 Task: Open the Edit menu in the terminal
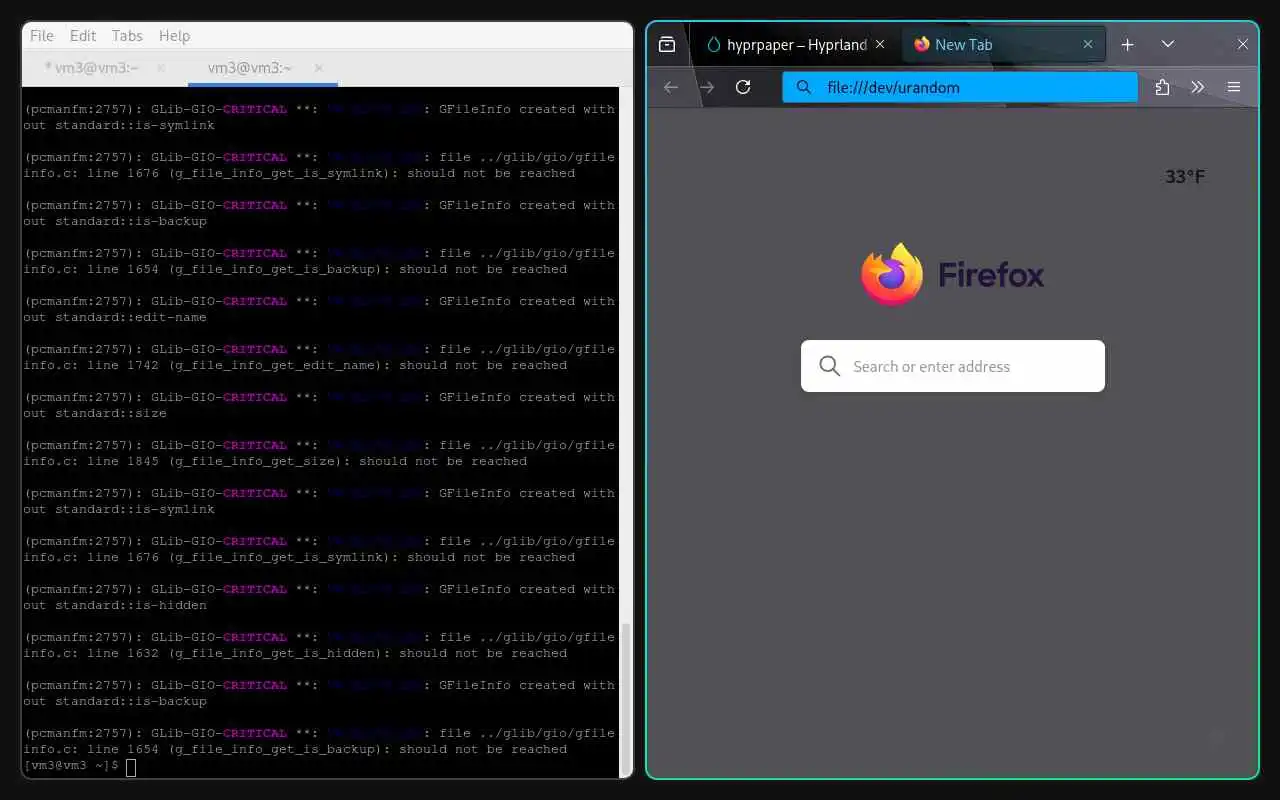click(x=83, y=35)
